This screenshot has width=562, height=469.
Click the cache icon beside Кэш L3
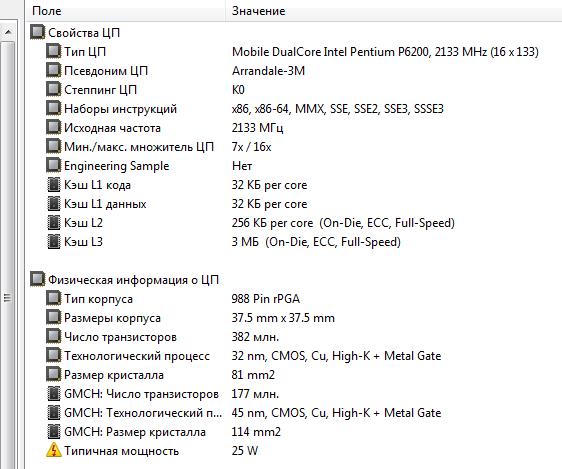point(53,241)
